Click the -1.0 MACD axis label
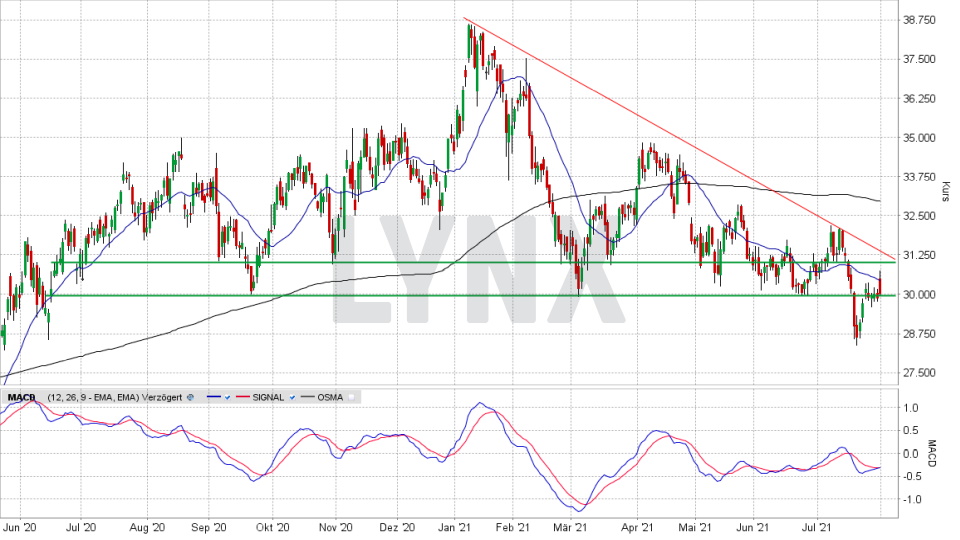Image resolution: width=960 pixels, height=540 pixels. (x=910, y=500)
